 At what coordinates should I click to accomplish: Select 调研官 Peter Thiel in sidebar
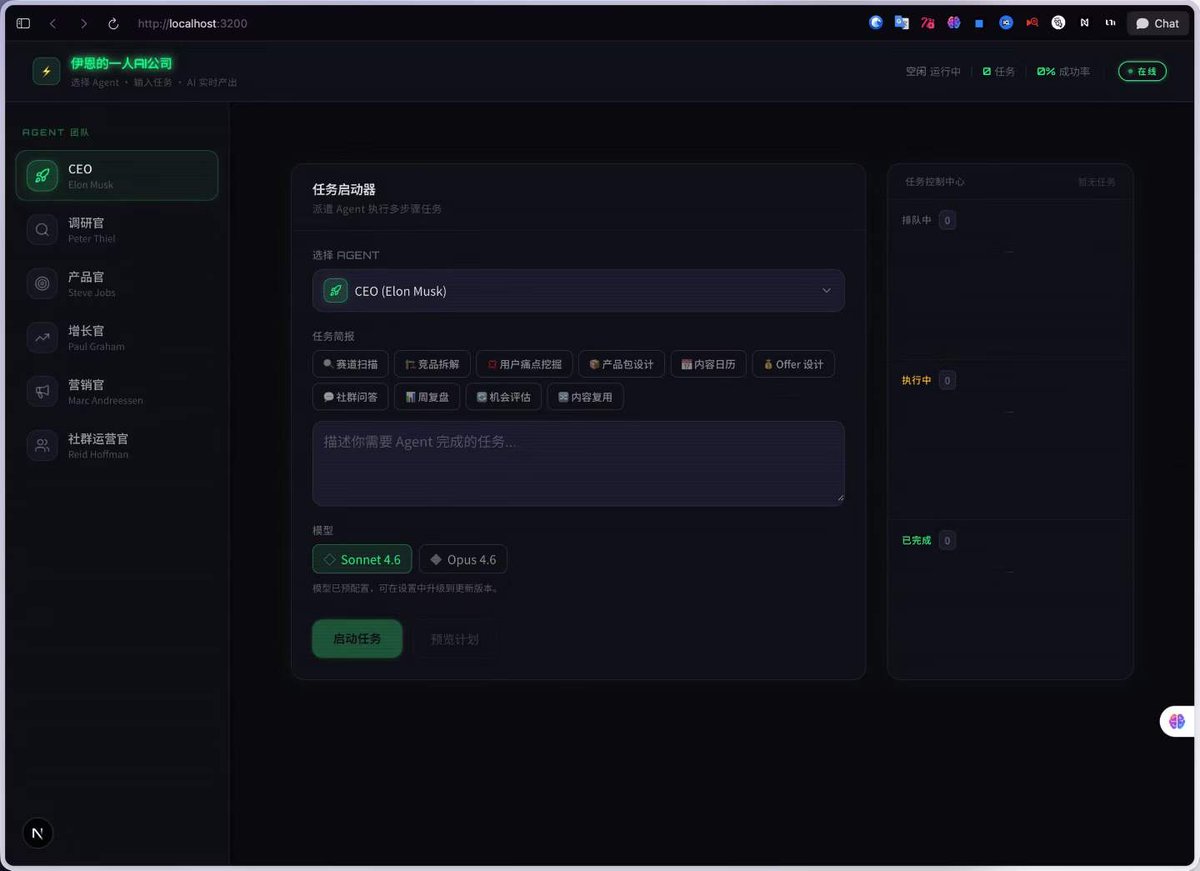pyautogui.click(x=117, y=229)
